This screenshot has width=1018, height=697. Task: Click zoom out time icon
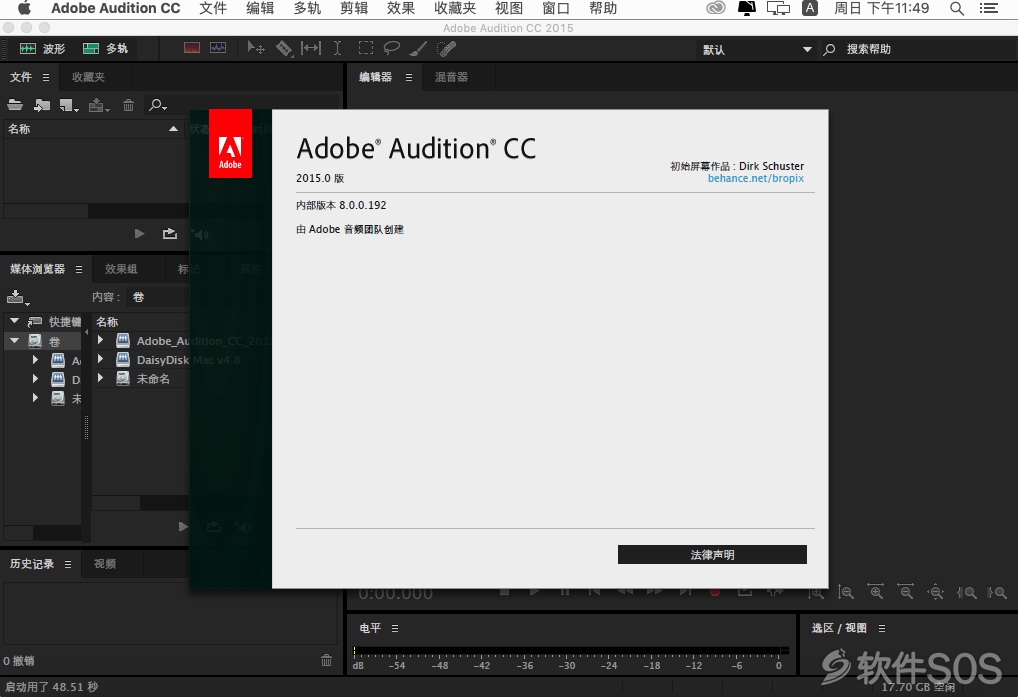click(906, 592)
